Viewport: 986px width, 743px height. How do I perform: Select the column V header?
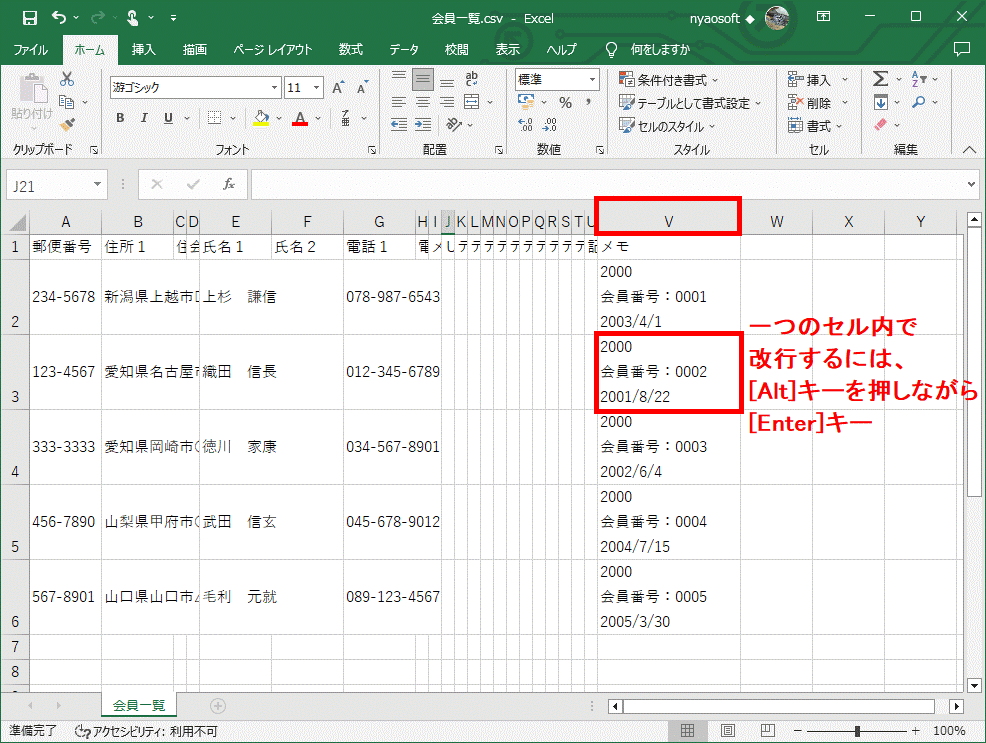click(668, 221)
